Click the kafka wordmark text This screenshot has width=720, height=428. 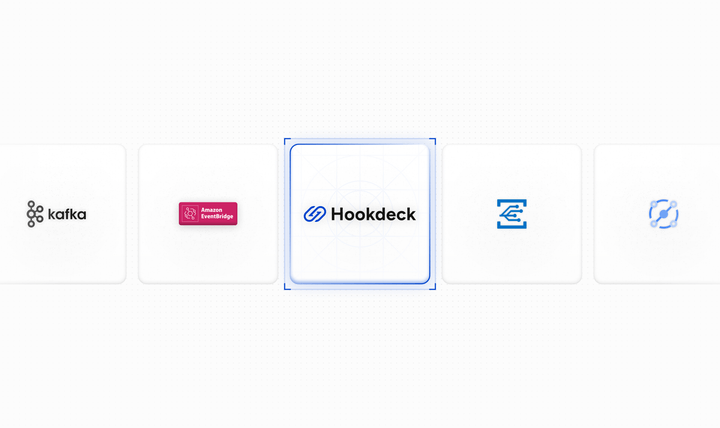pos(67,214)
